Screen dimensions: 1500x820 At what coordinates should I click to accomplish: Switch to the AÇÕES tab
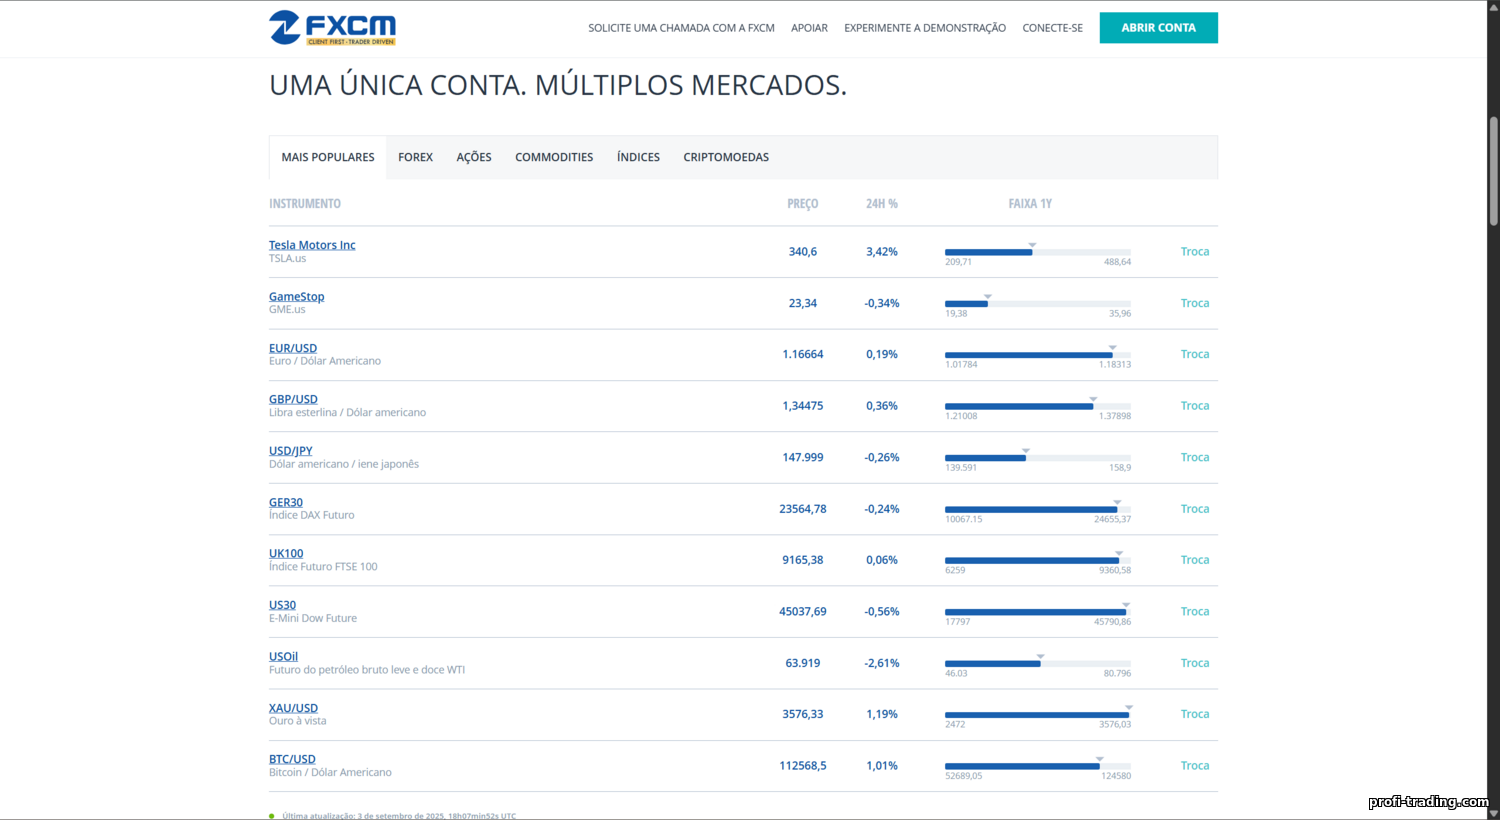474,157
